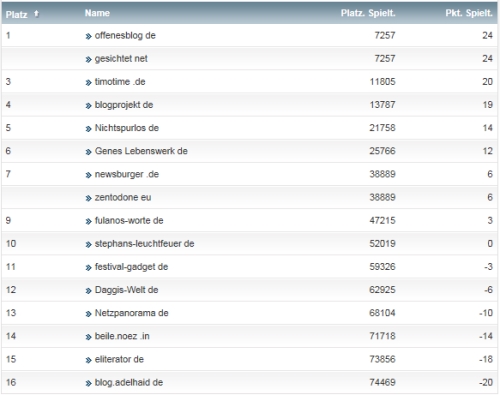Select the Platz. Spielt. value 13787

[x=382, y=105]
